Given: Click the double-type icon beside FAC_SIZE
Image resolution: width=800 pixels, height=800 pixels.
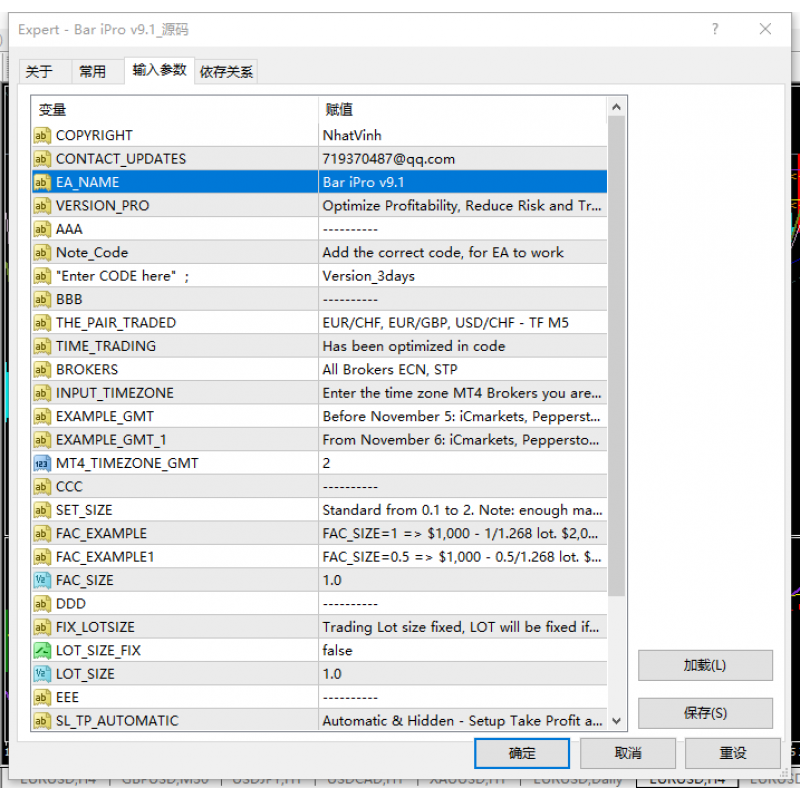Looking at the screenshot, I should pyautogui.click(x=42, y=580).
